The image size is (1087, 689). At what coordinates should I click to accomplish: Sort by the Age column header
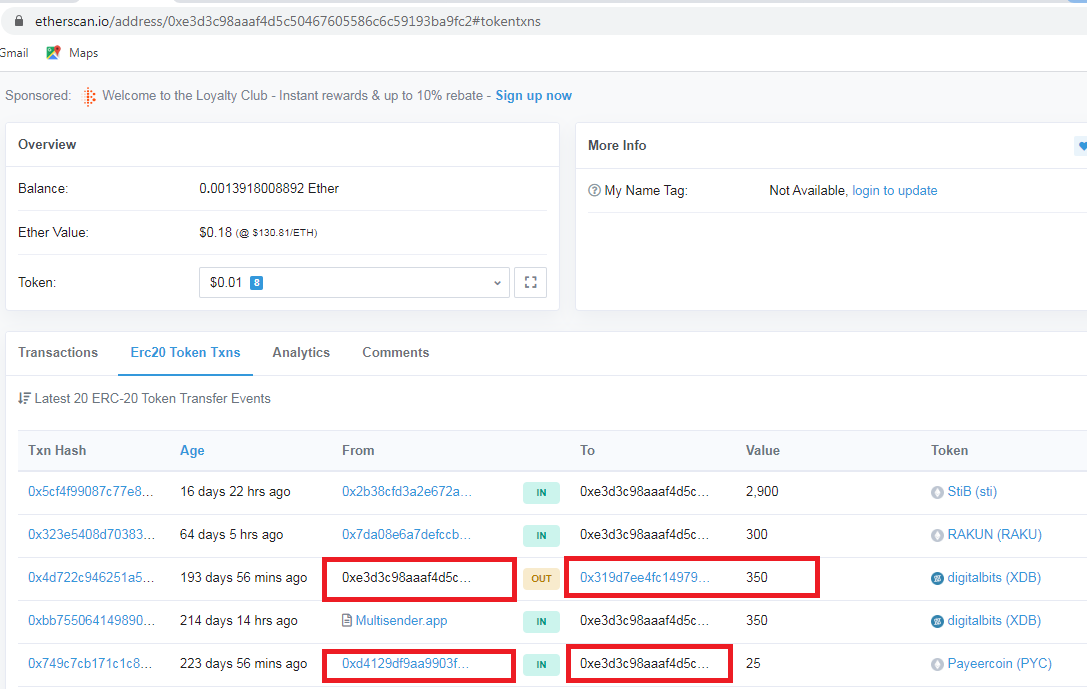point(192,451)
